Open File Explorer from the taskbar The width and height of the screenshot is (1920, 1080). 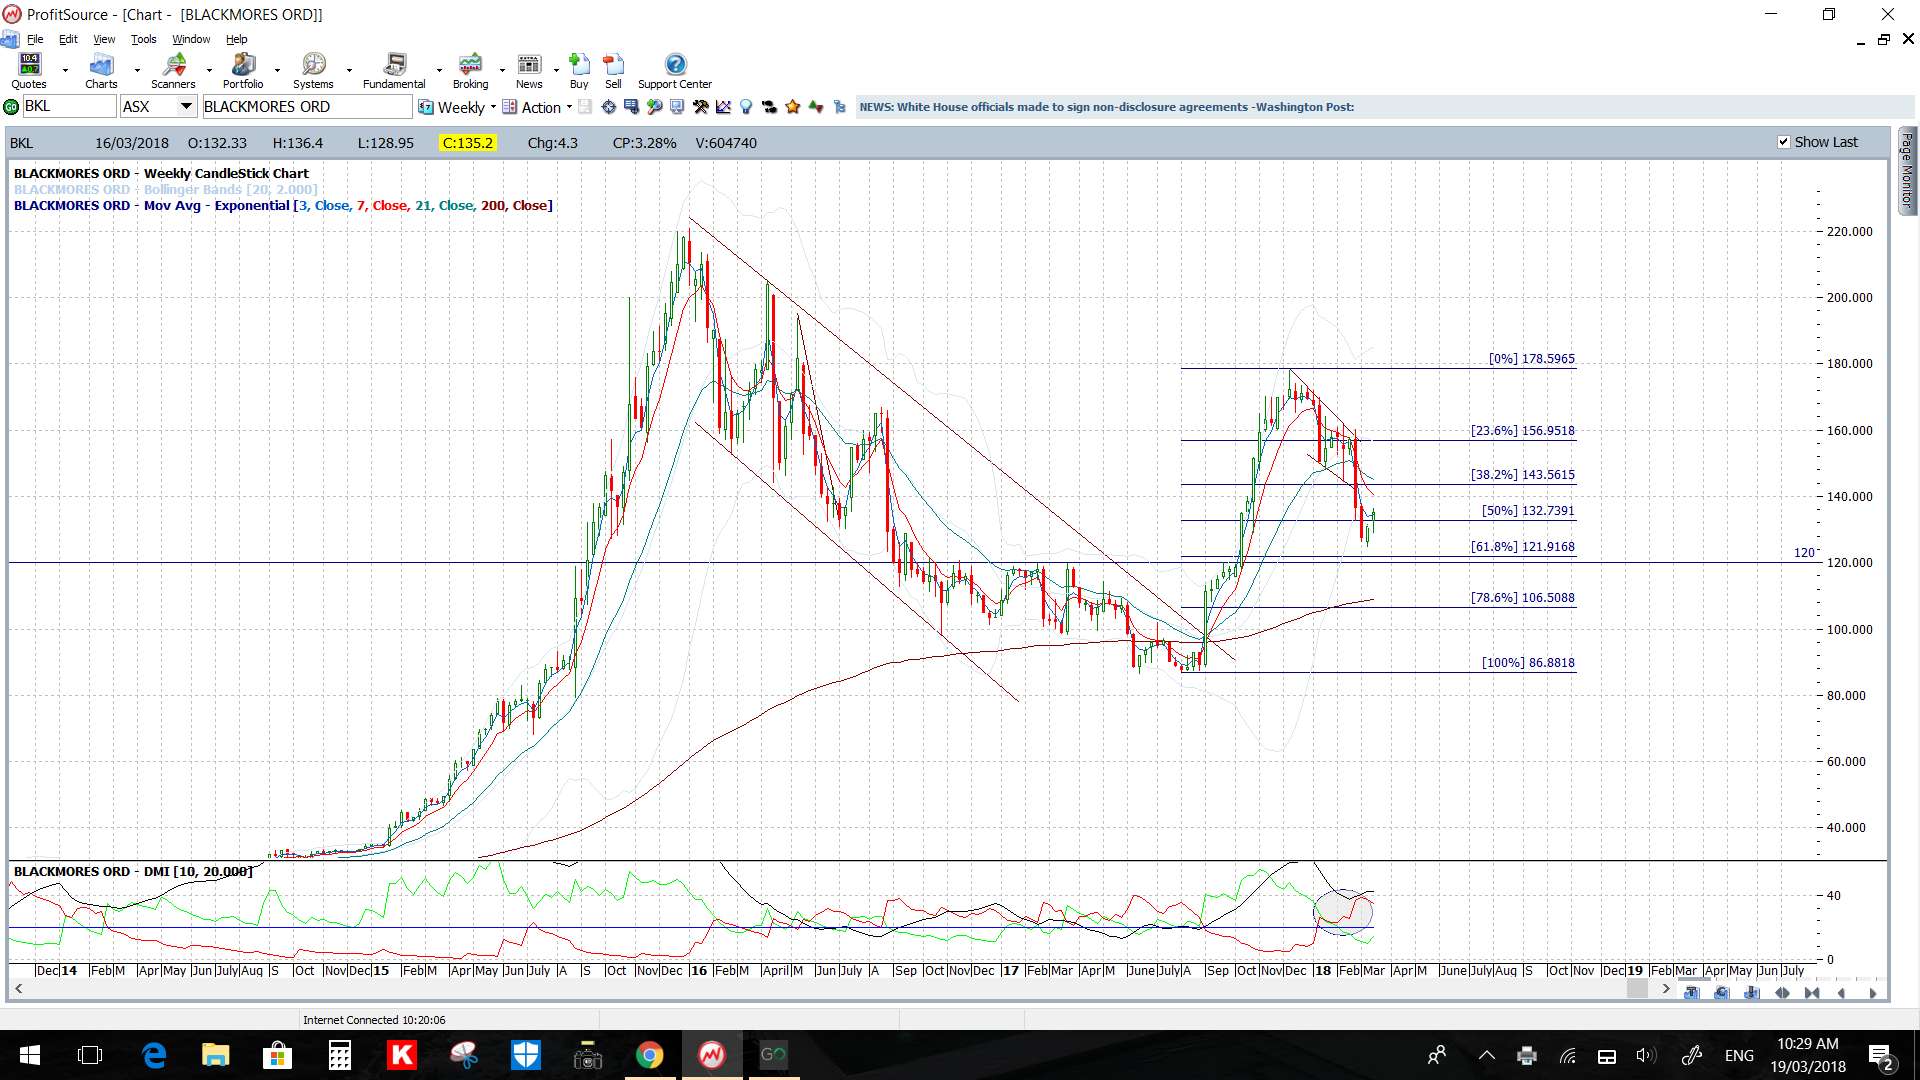[216, 1055]
